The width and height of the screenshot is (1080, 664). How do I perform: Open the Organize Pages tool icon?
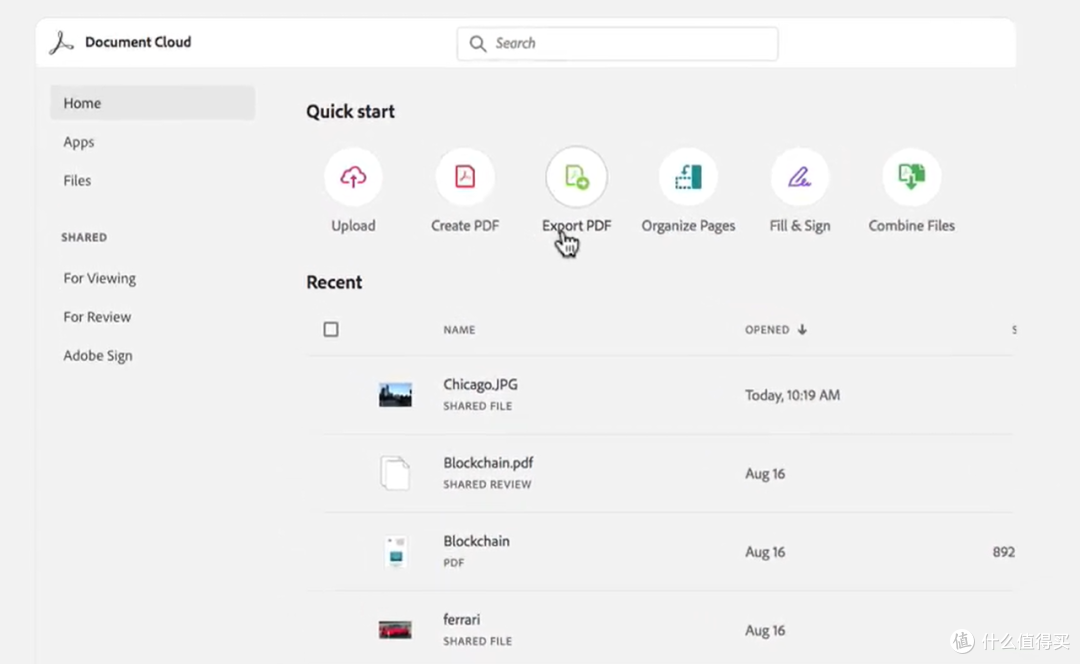tap(688, 178)
